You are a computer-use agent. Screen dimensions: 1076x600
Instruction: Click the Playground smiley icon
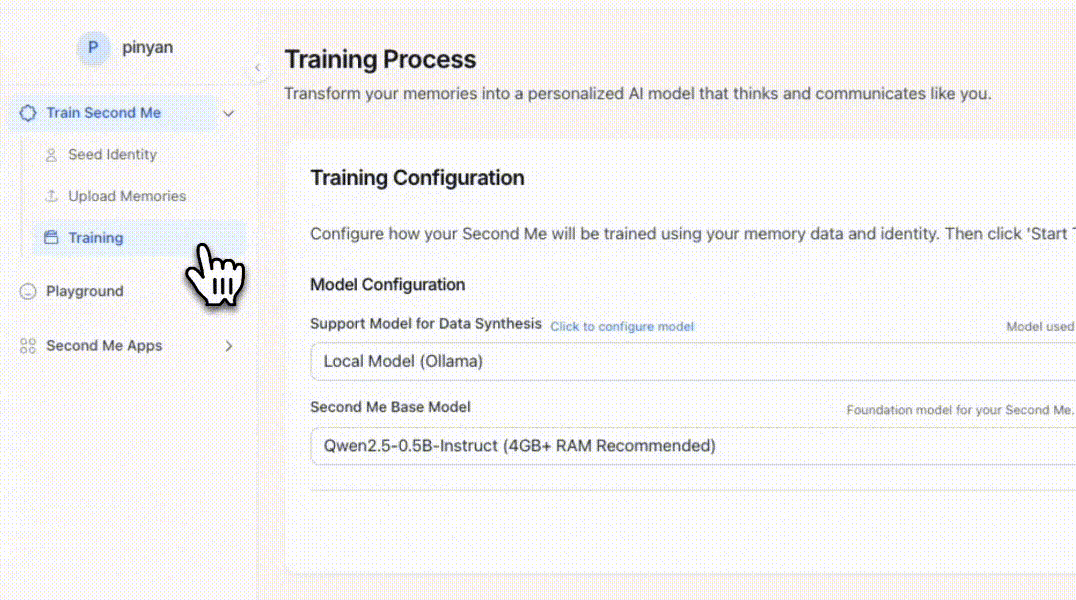click(28, 292)
